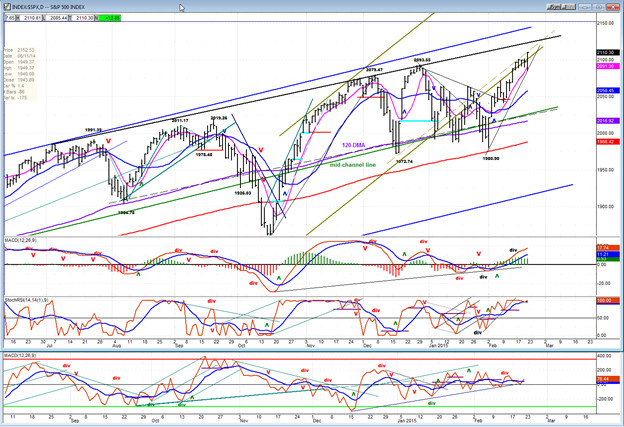The height and width of the screenshot is (427, 624).
Task: Click the mid-channel line green annotation
Action: 353,165
